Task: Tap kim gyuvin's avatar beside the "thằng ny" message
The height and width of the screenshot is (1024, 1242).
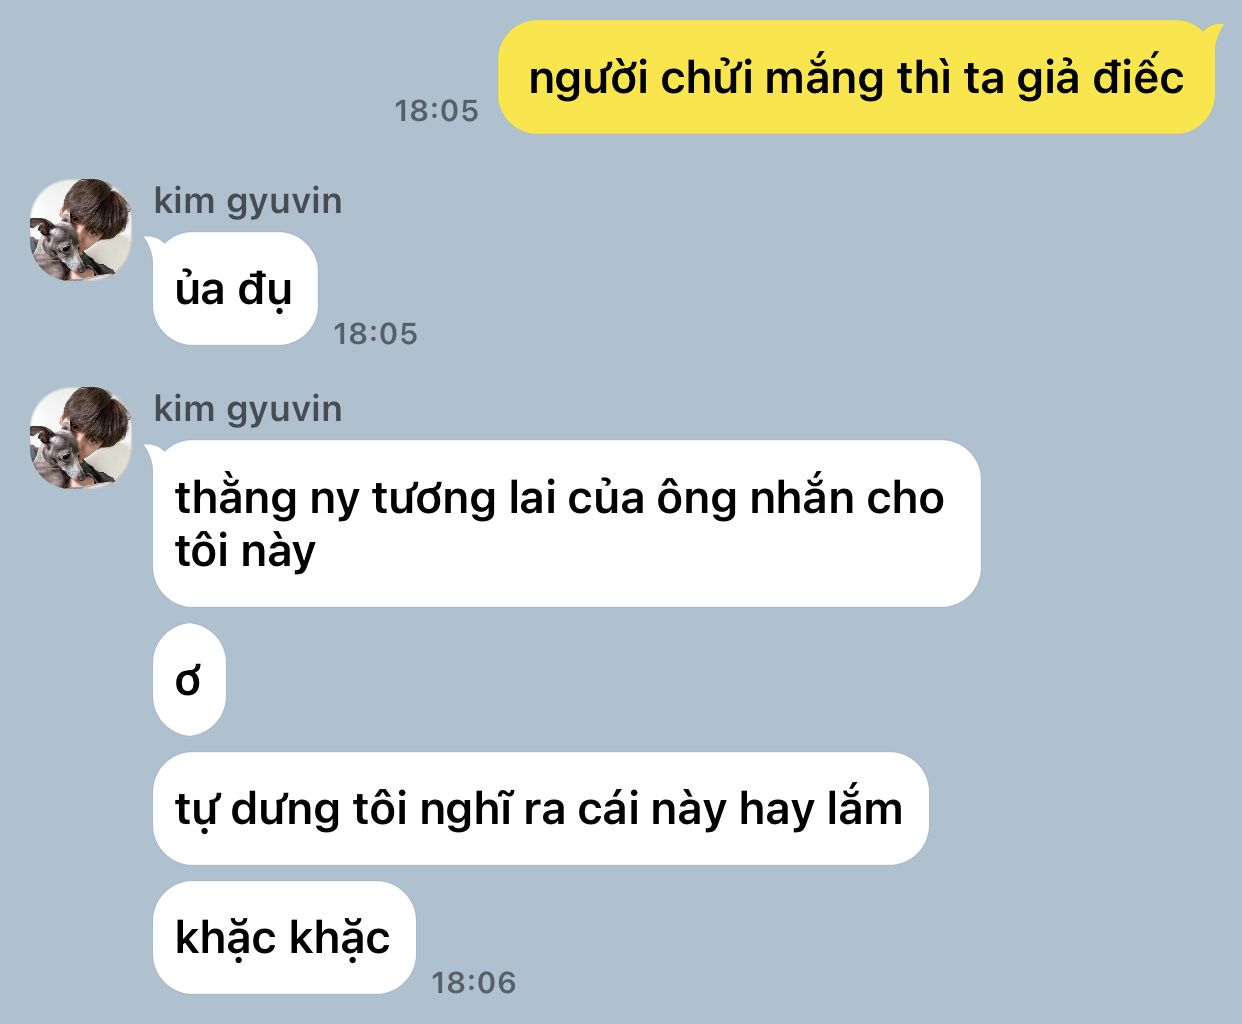Action: pyautogui.click(x=80, y=438)
